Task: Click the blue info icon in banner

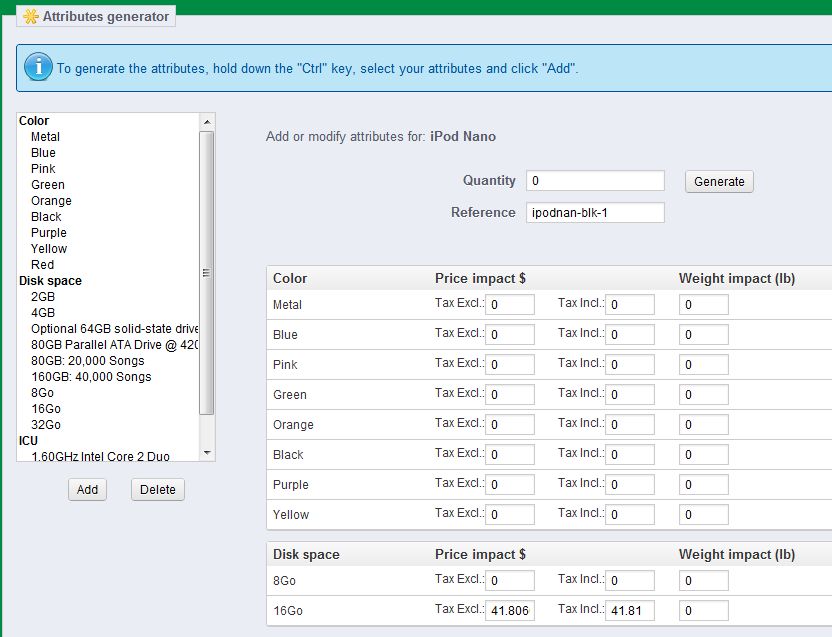Action: coord(38,67)
